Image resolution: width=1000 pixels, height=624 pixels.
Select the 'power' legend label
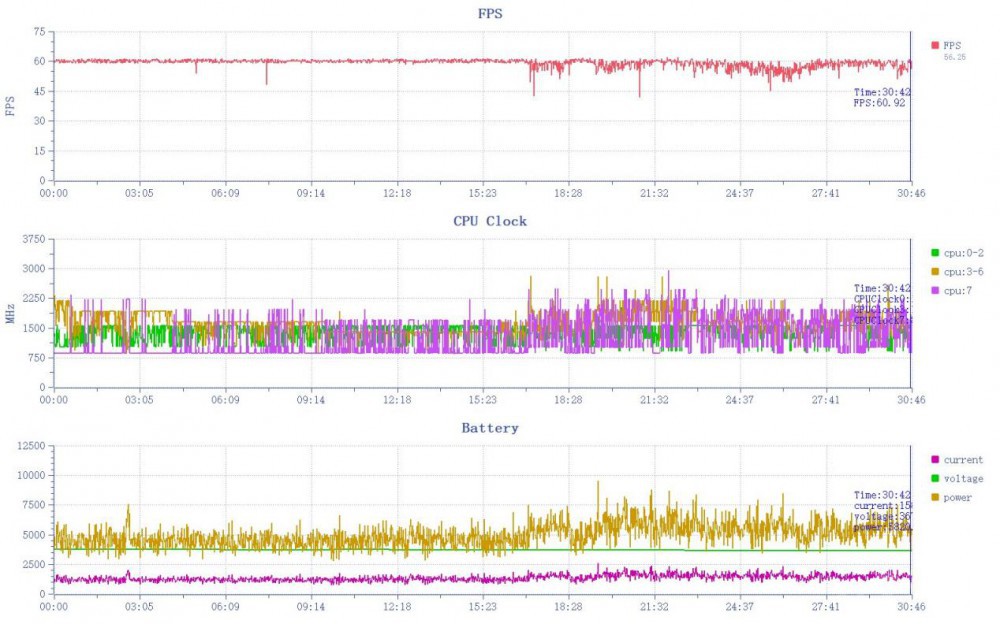[x=957, y=498]
